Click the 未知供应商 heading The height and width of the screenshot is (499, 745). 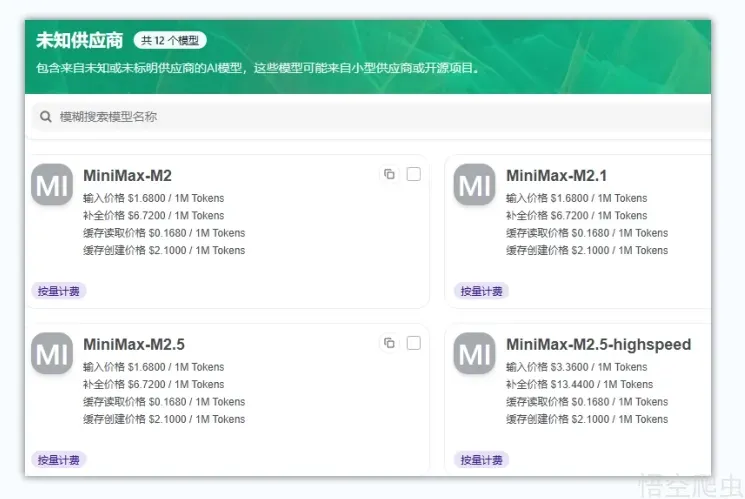[x=79, y=40]
